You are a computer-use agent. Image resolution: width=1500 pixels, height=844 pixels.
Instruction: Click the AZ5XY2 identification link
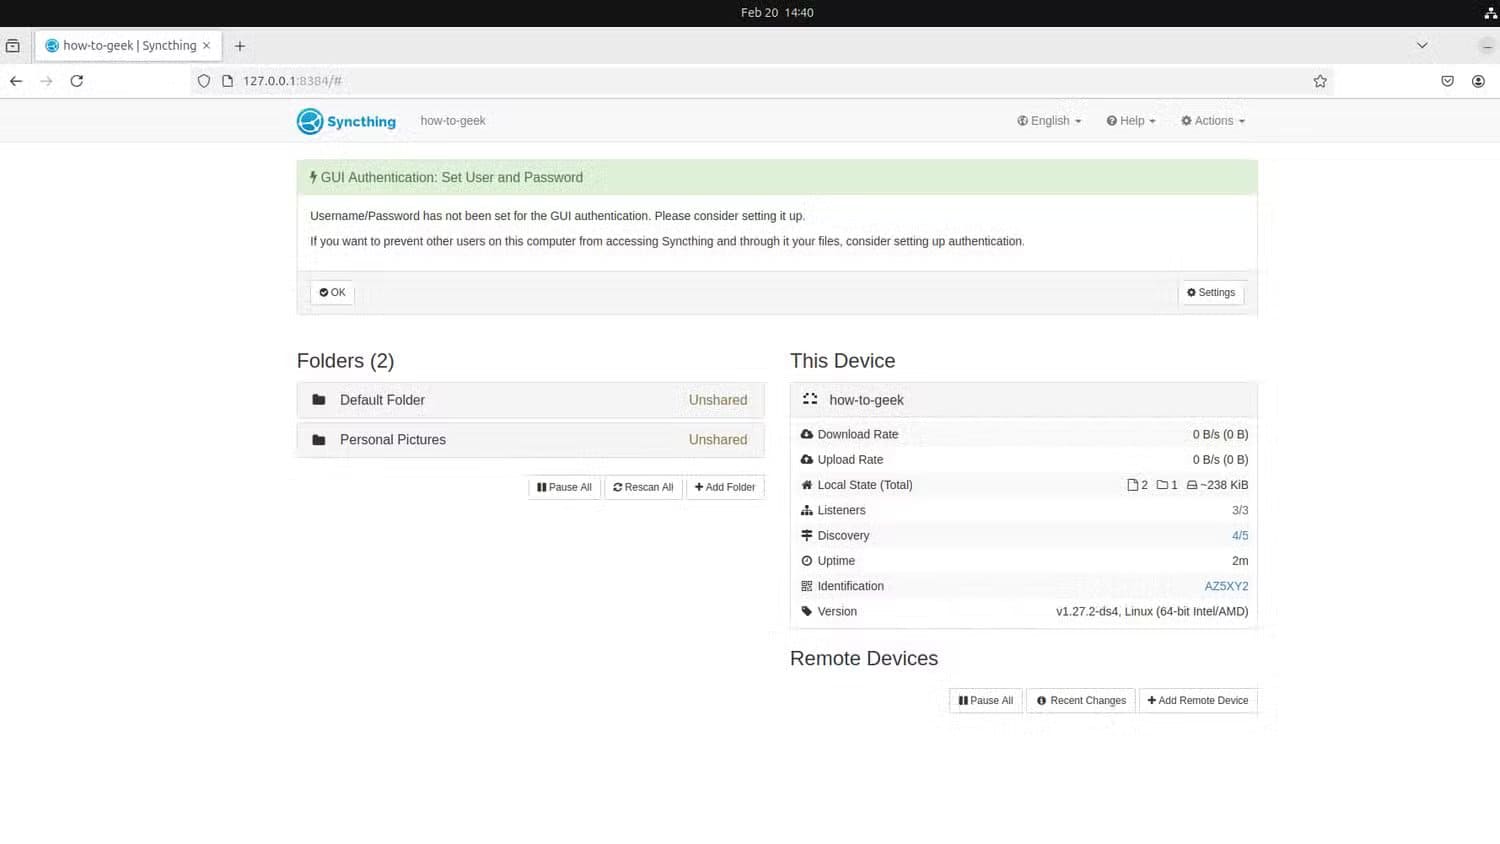click(1226, 586)
